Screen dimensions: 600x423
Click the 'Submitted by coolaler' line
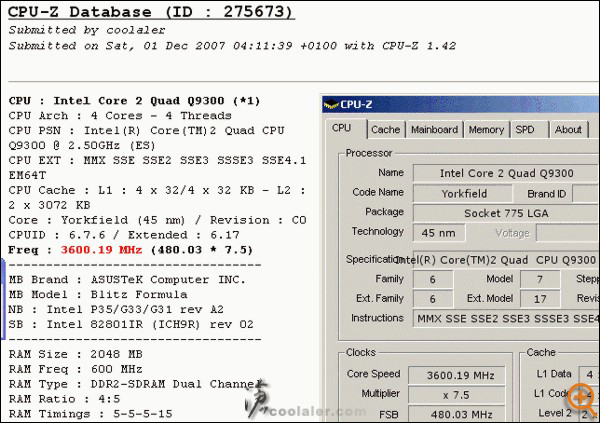[87, 30]
